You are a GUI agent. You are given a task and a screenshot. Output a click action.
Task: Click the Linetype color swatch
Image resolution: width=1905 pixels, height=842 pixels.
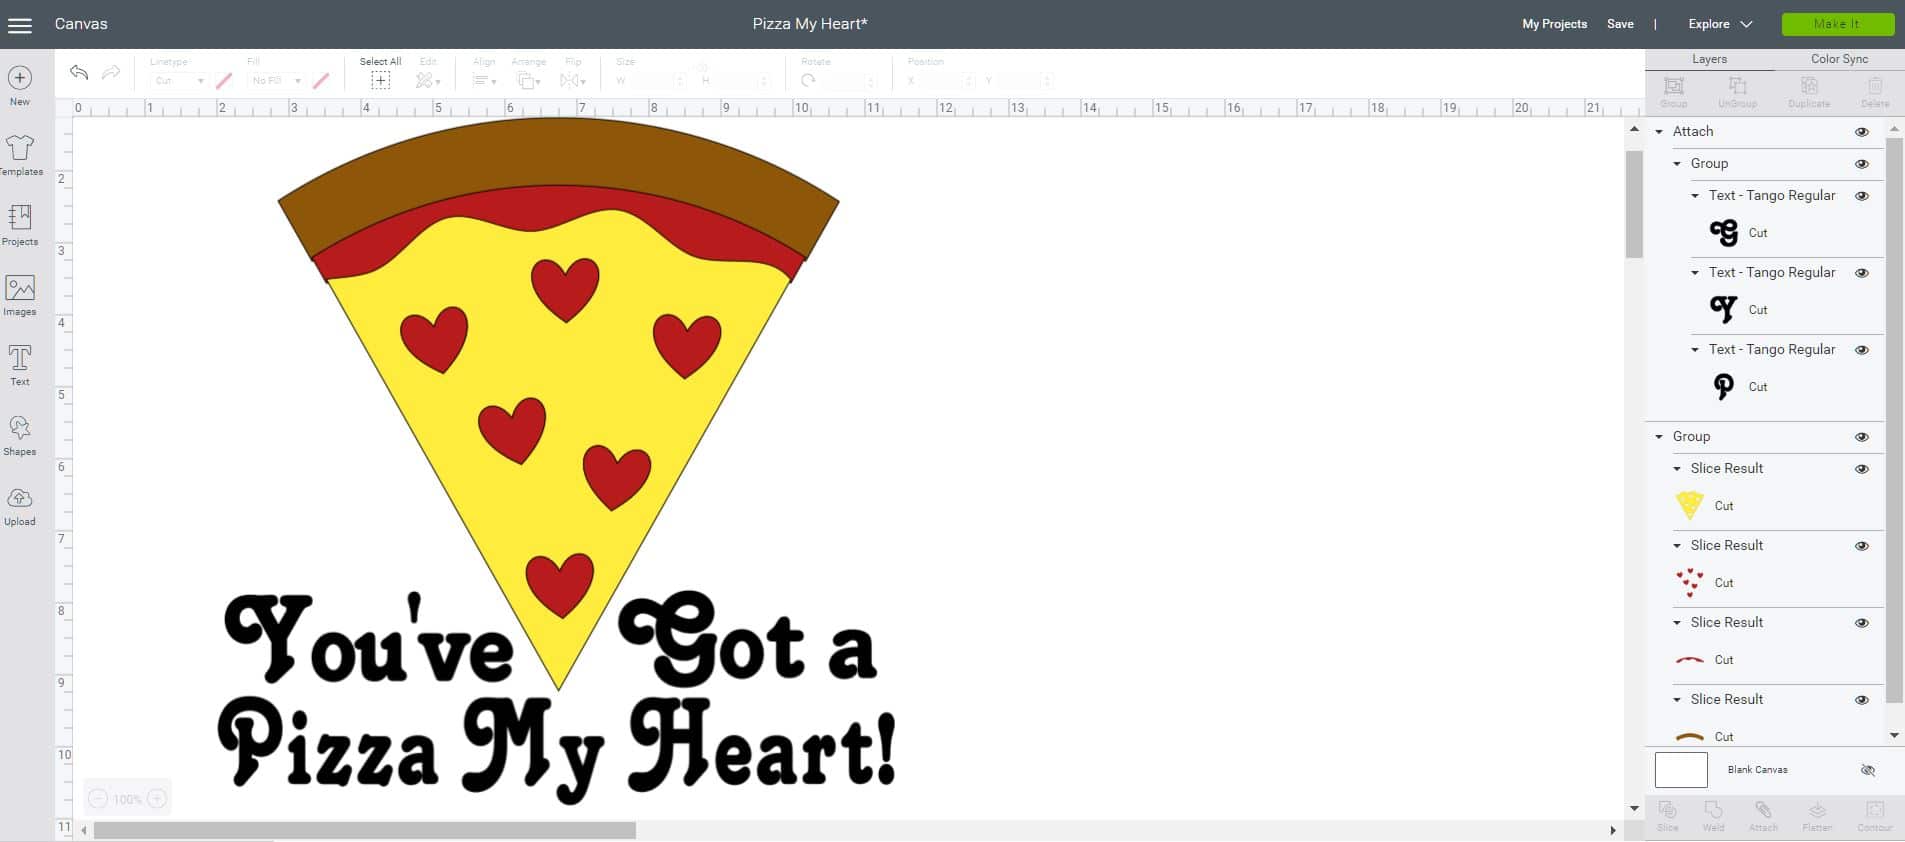click(224, 81)
